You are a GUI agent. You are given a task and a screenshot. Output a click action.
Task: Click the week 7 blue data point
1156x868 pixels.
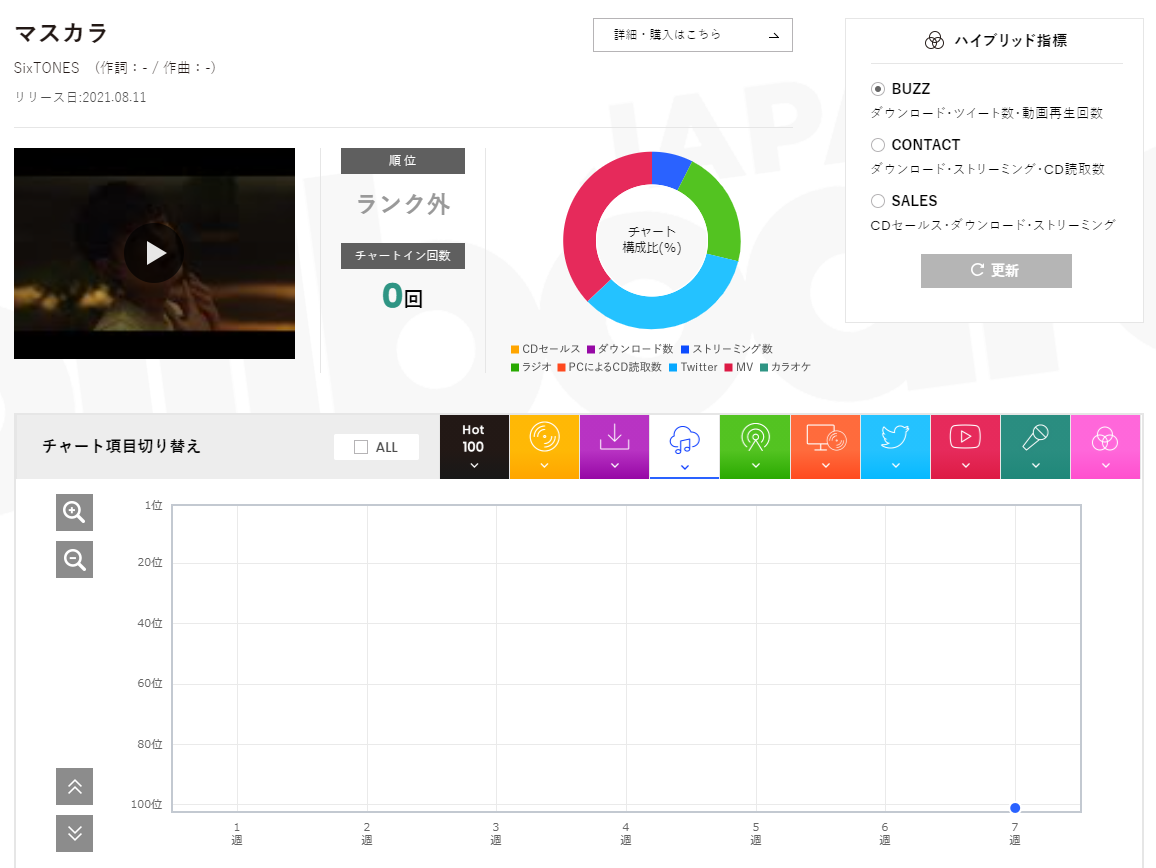(x=1015, y=808)
